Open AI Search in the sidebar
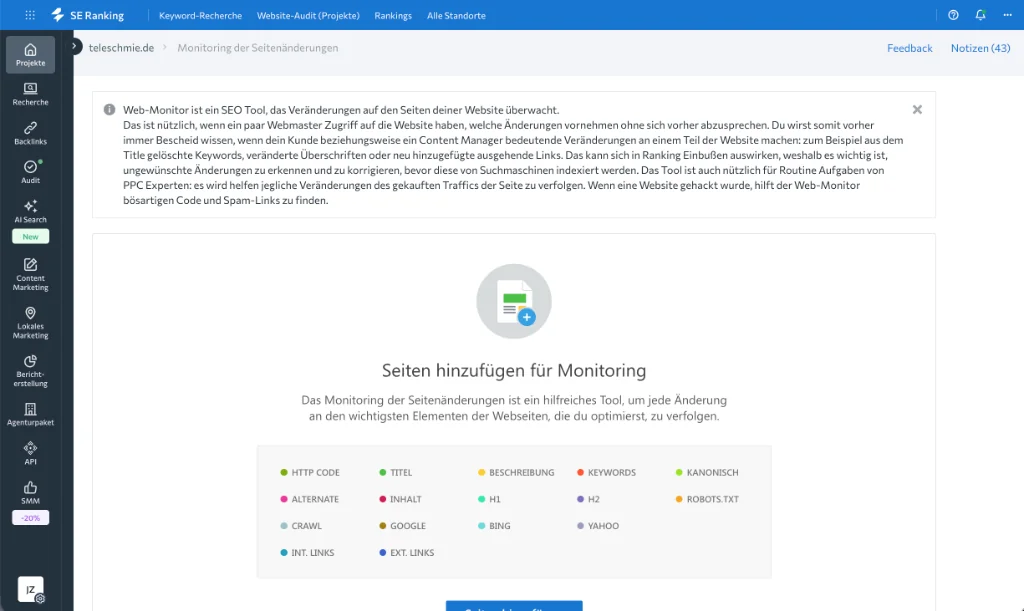1024x611 pixels. [31, 212]
